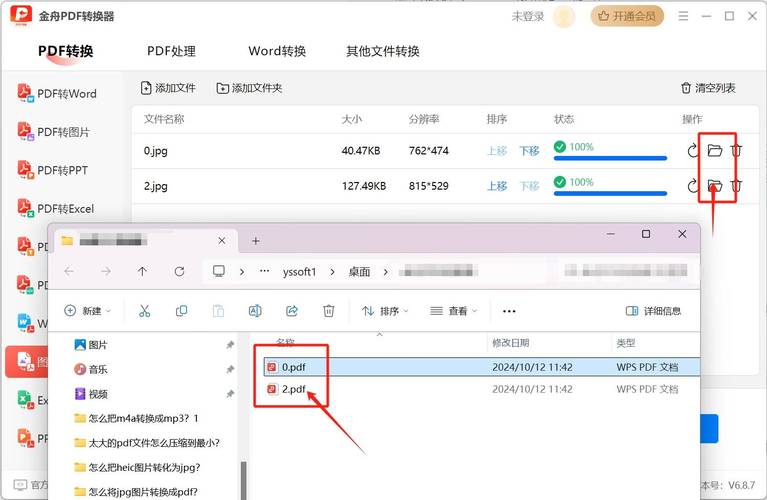The image size is (767, 500).
Task: Go forward in File Explorer
Action: tap(106, 271)
